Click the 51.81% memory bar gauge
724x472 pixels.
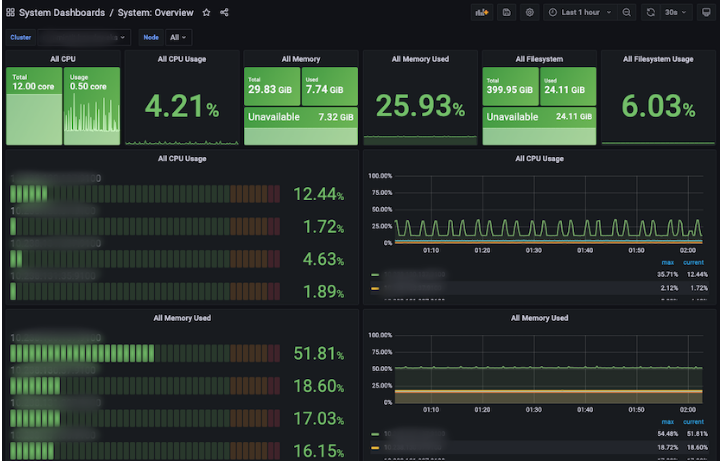click(x=145, y=353)
